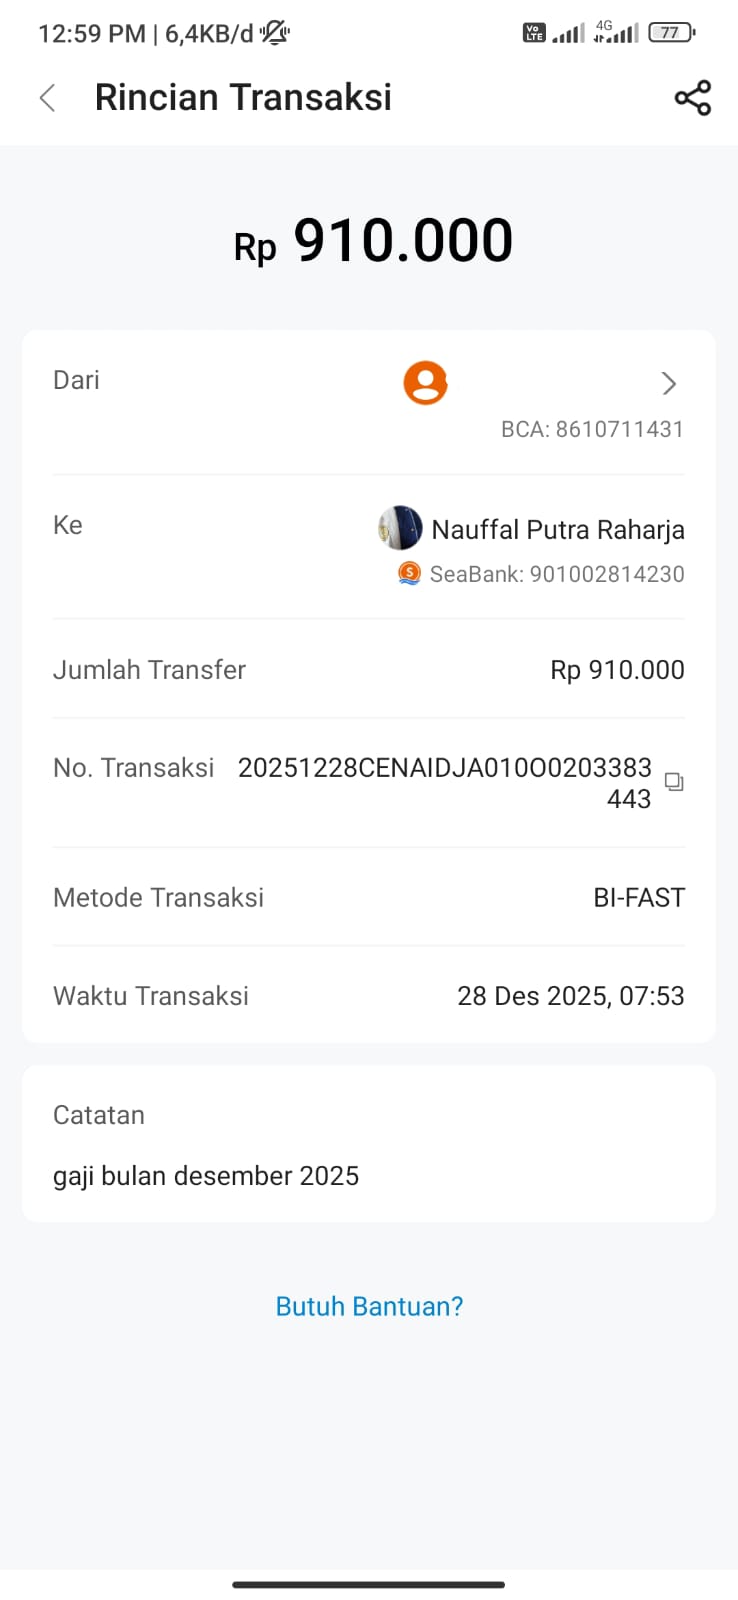Tap the bottom home gesture bar
Image resolution: width=738 pixels, height=1600 pixels.
tap(368, 1584)
